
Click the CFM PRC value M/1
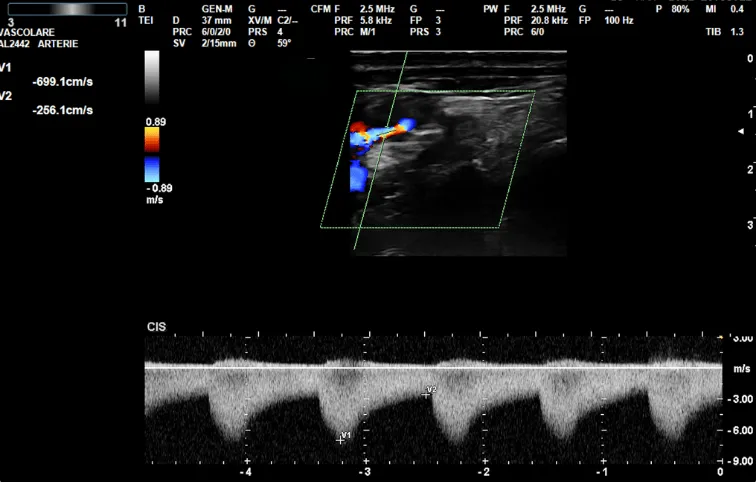click(x=367, y=32)
